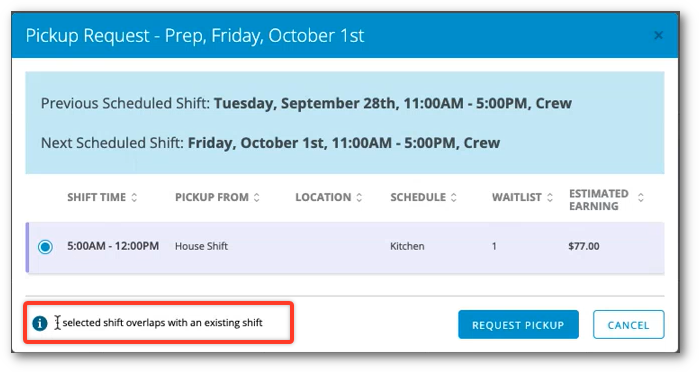Sort by Waitlist column arrows
699x372 pixels.
pos(550,198)
